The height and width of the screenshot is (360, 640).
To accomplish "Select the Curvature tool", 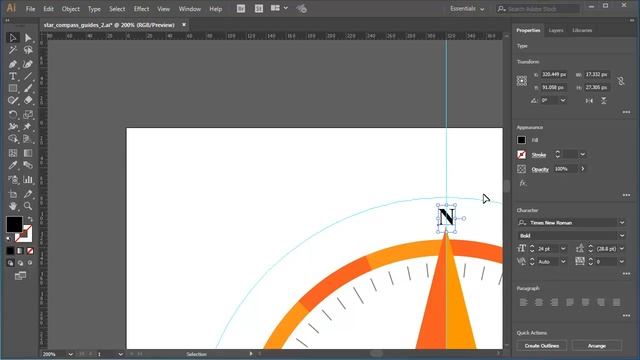I will [28, 64].
